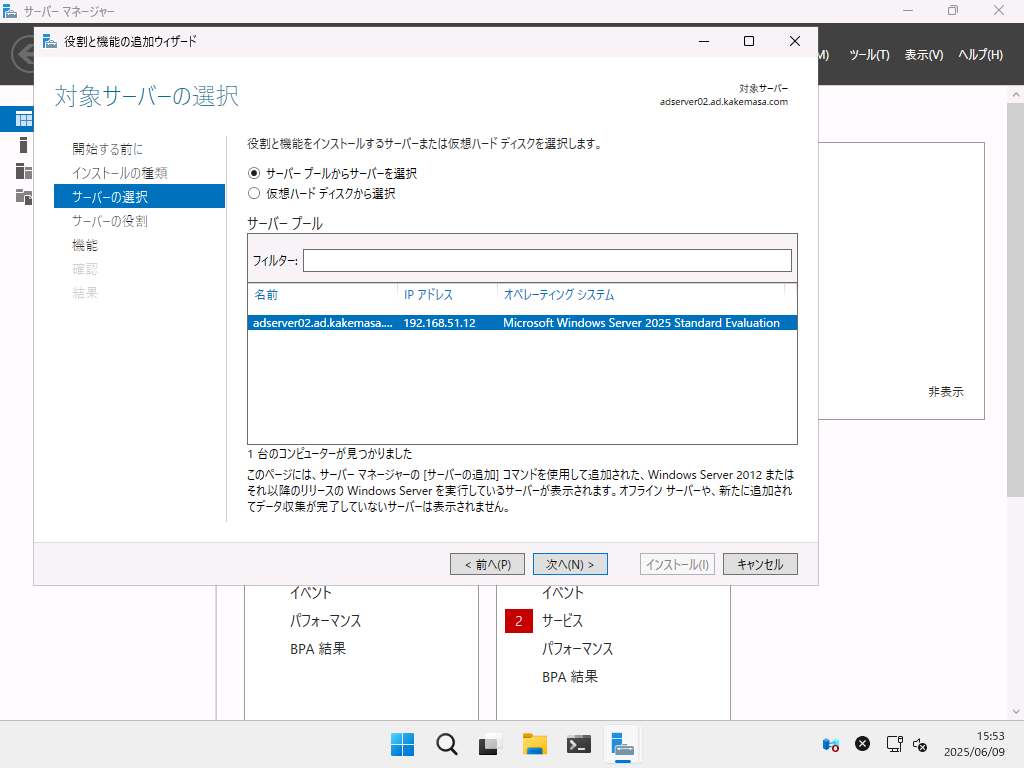Click the muted volume tray icon
The width and height of the screenshot is (1024, 768).
click(x=920, y=744)
